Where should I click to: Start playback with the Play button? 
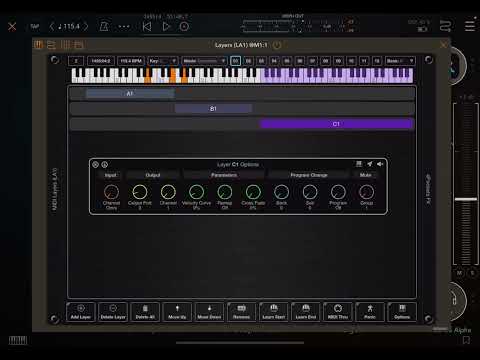pyautogui.click(x=166, y=26)
